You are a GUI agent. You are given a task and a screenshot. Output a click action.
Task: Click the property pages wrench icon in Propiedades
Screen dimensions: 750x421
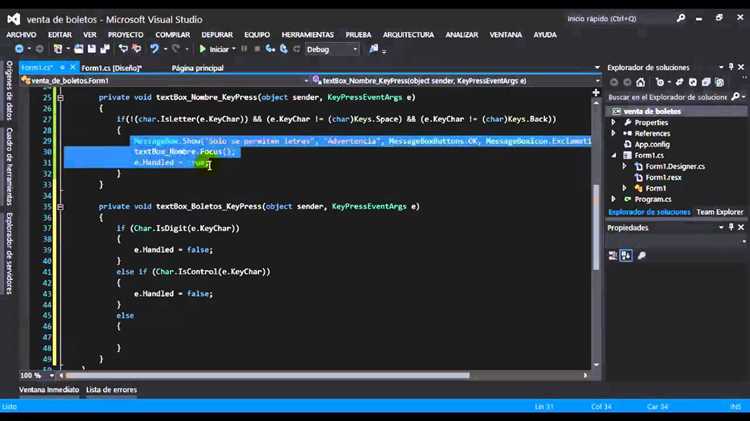point(642,255)
